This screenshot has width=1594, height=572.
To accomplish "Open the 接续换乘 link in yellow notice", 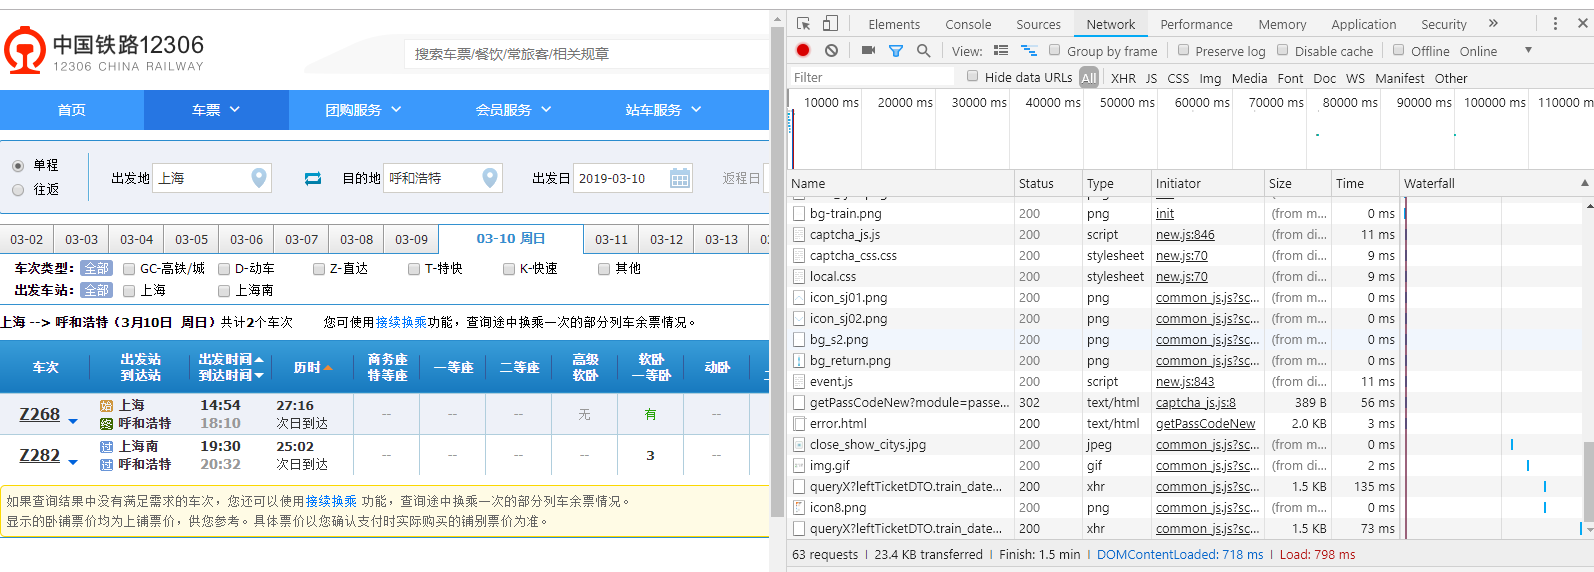I will (x=331, y=501).
